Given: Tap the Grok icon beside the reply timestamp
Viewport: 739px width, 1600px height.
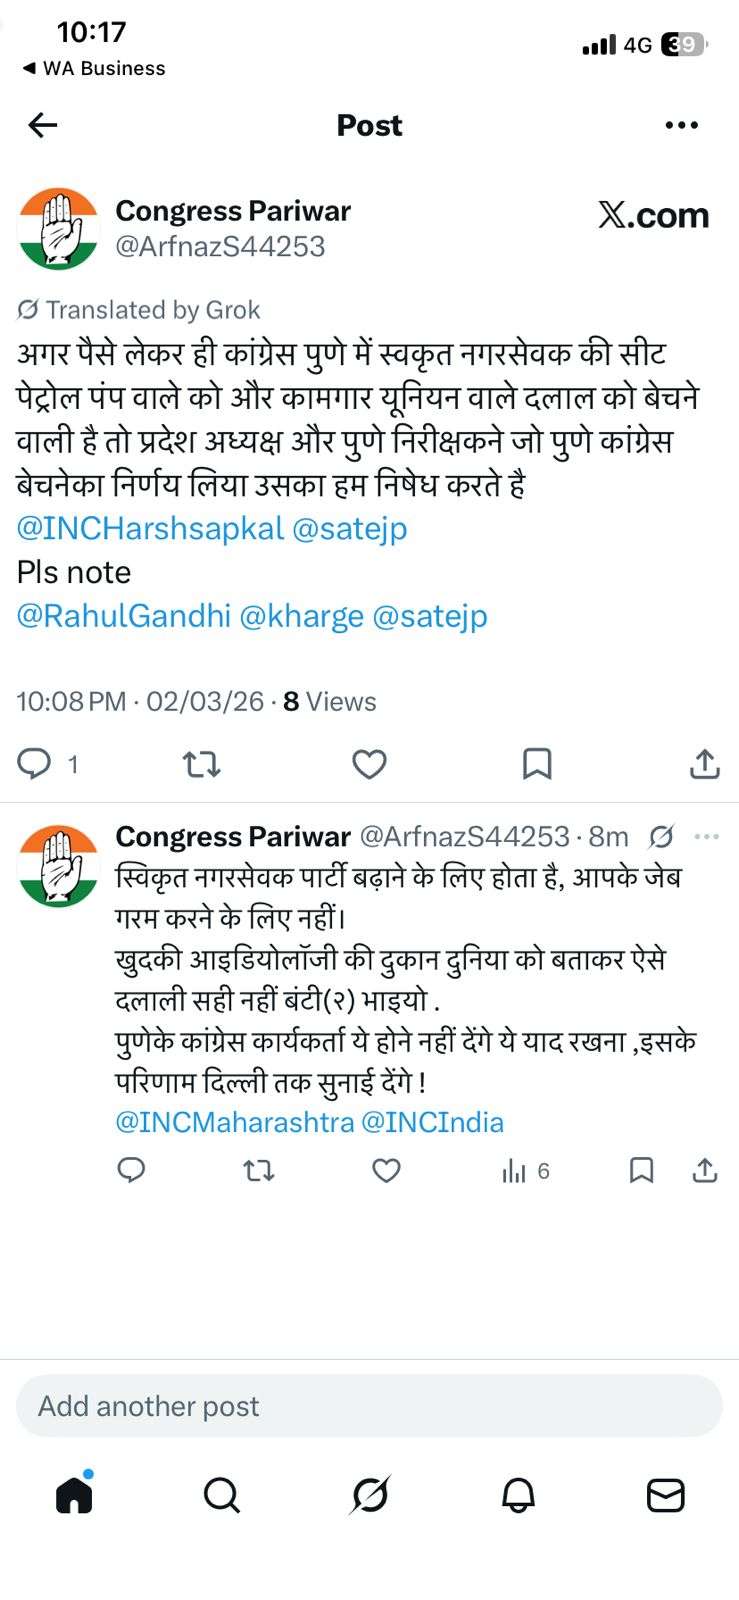Looking at the screenshot, I should (661, 836).
